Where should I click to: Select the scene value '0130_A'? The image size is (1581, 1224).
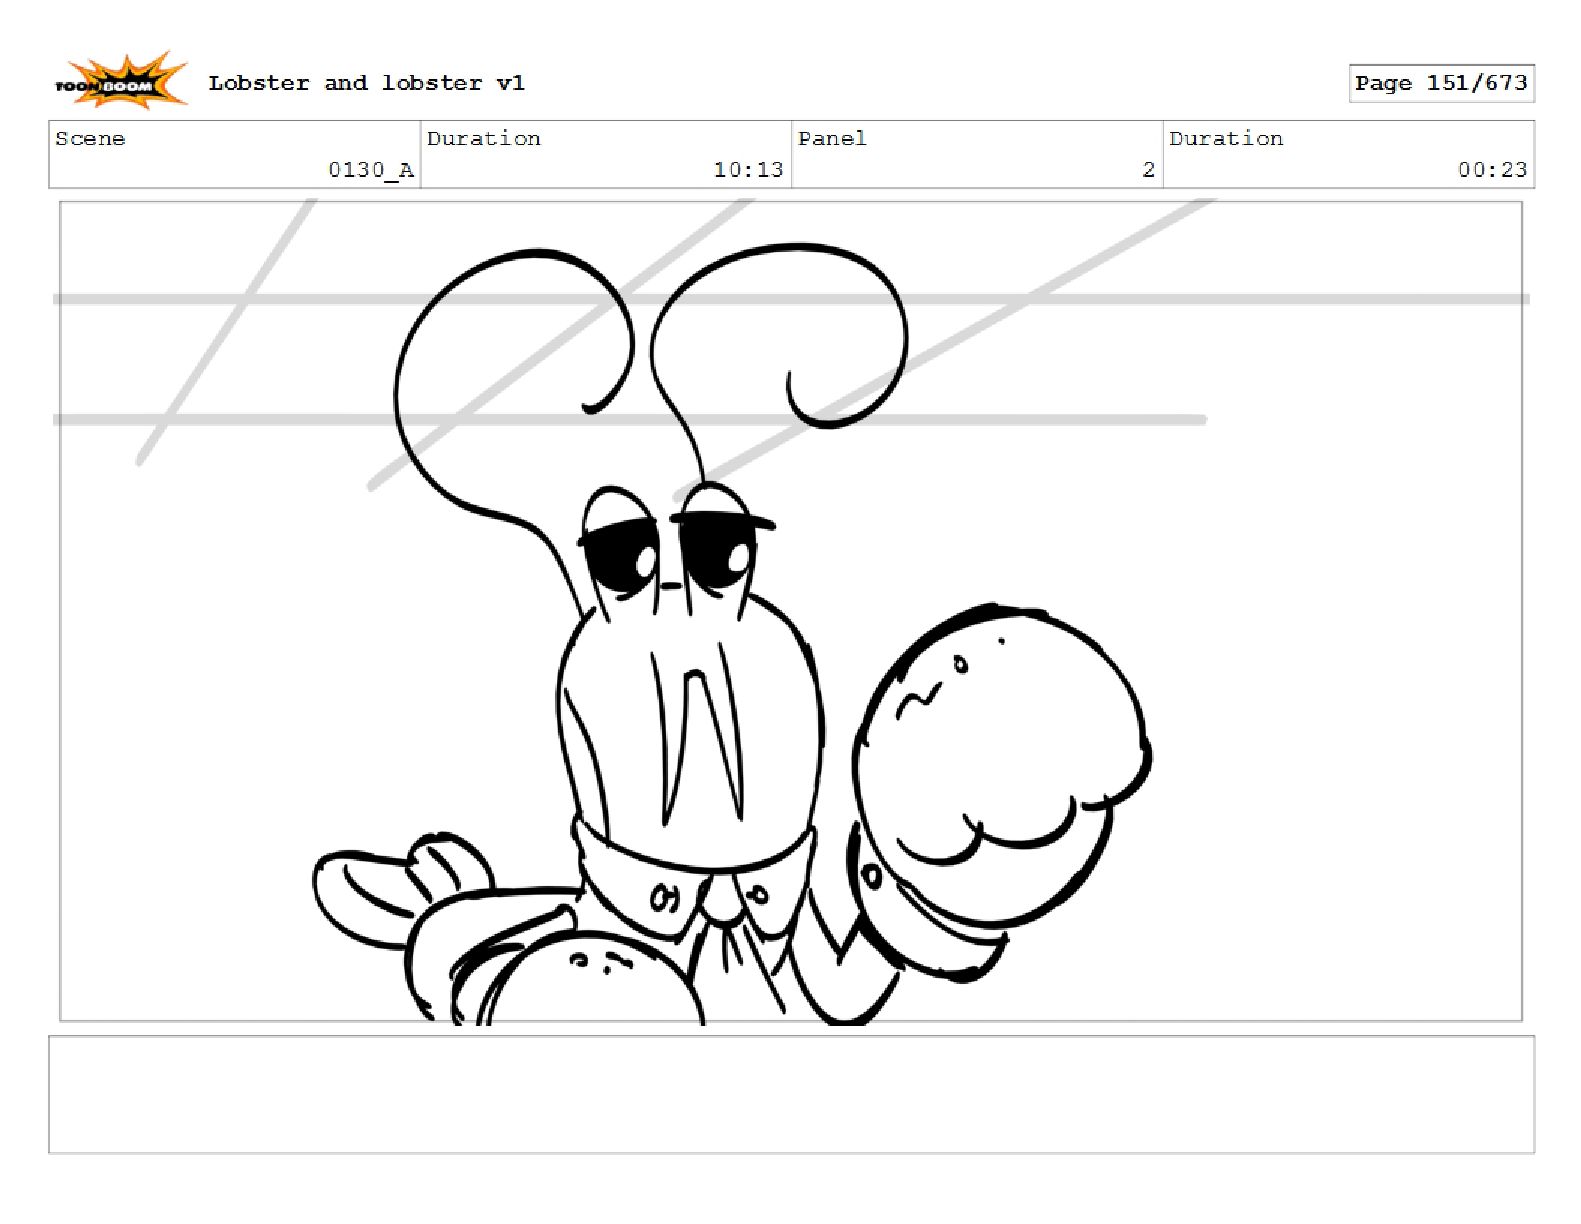[x=371, y=170]
